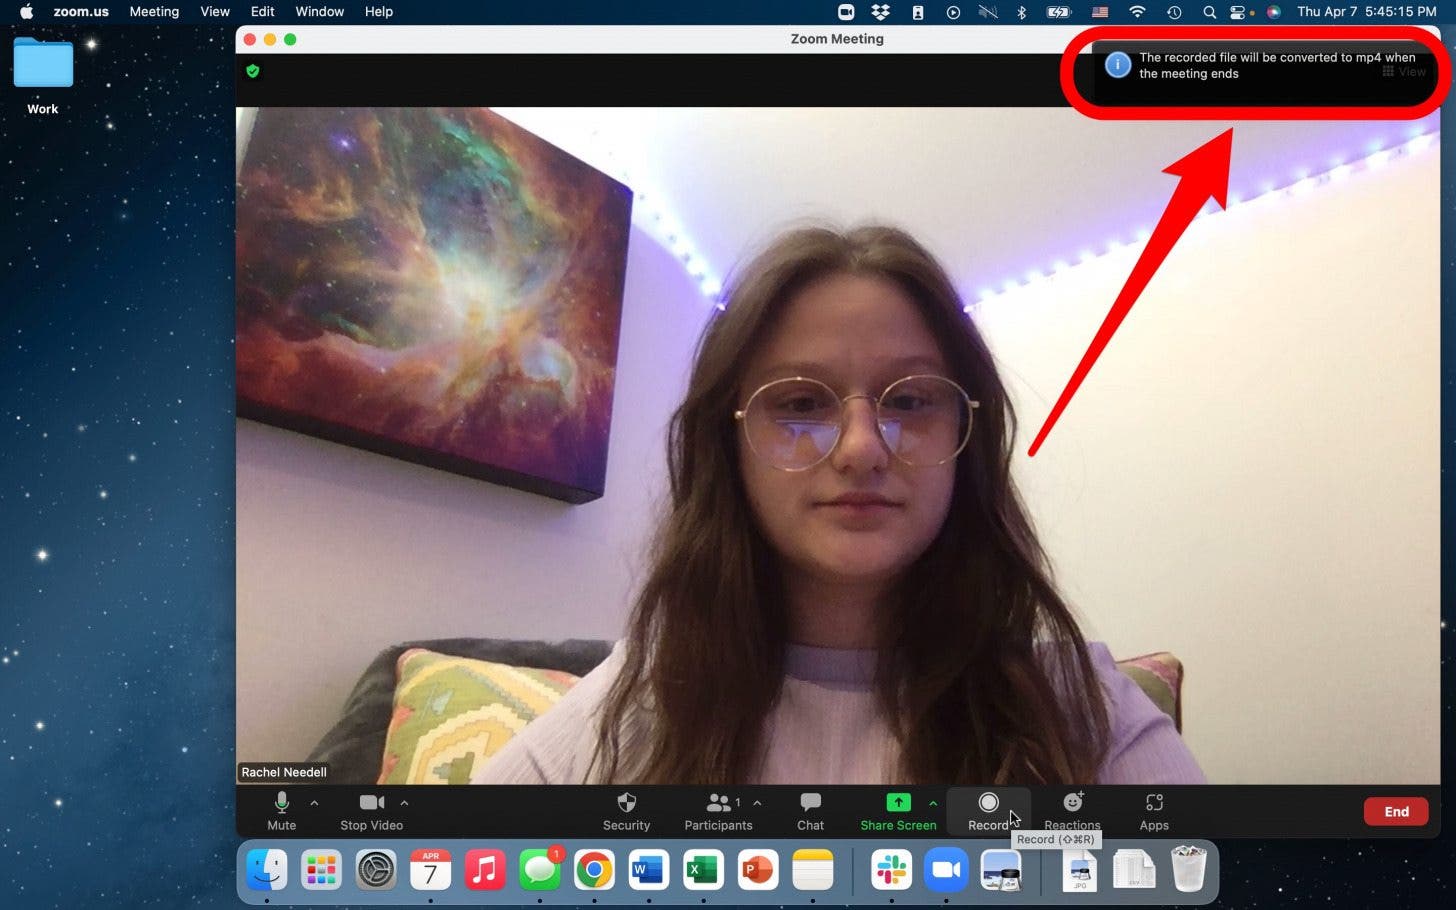Stop your video feed
Screen dimensions: 1456x910
[x=371, y=811]
